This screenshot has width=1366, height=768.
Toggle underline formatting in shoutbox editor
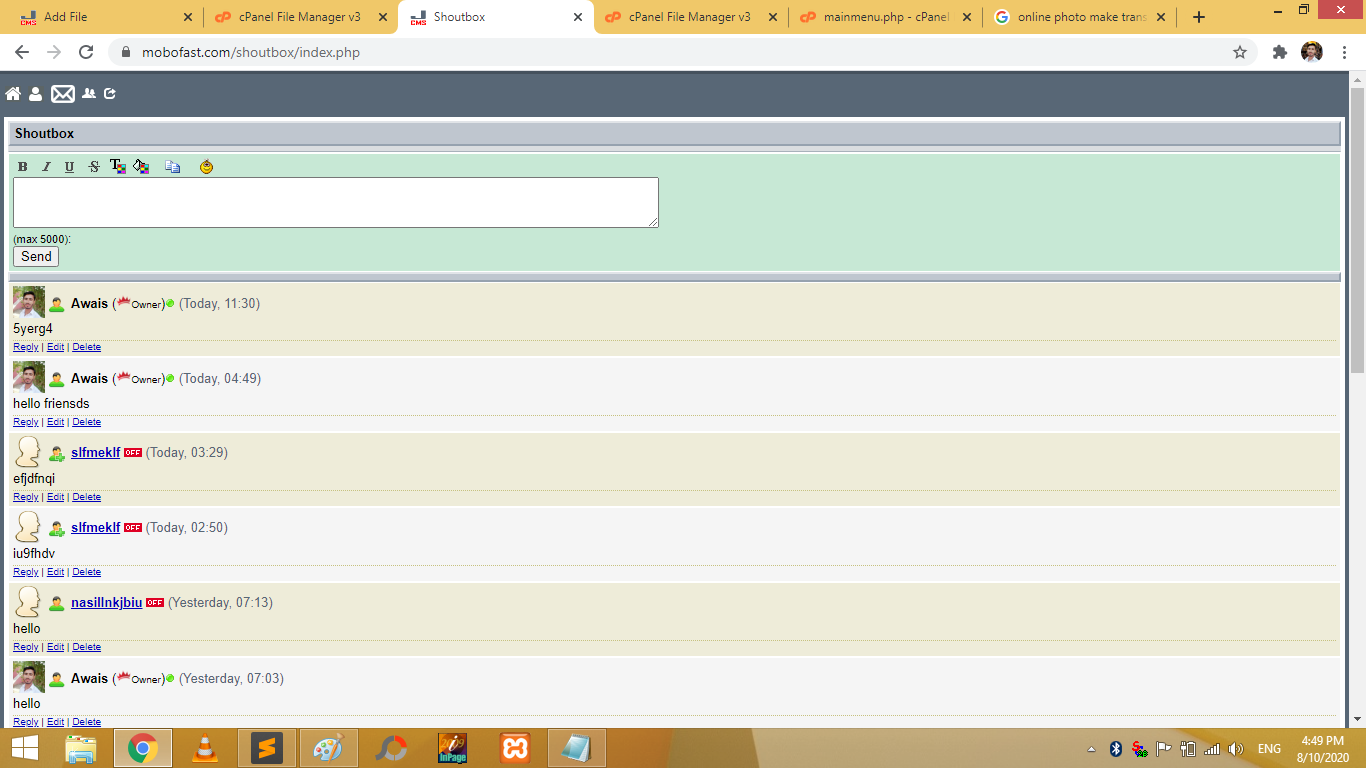coord(69,167)
